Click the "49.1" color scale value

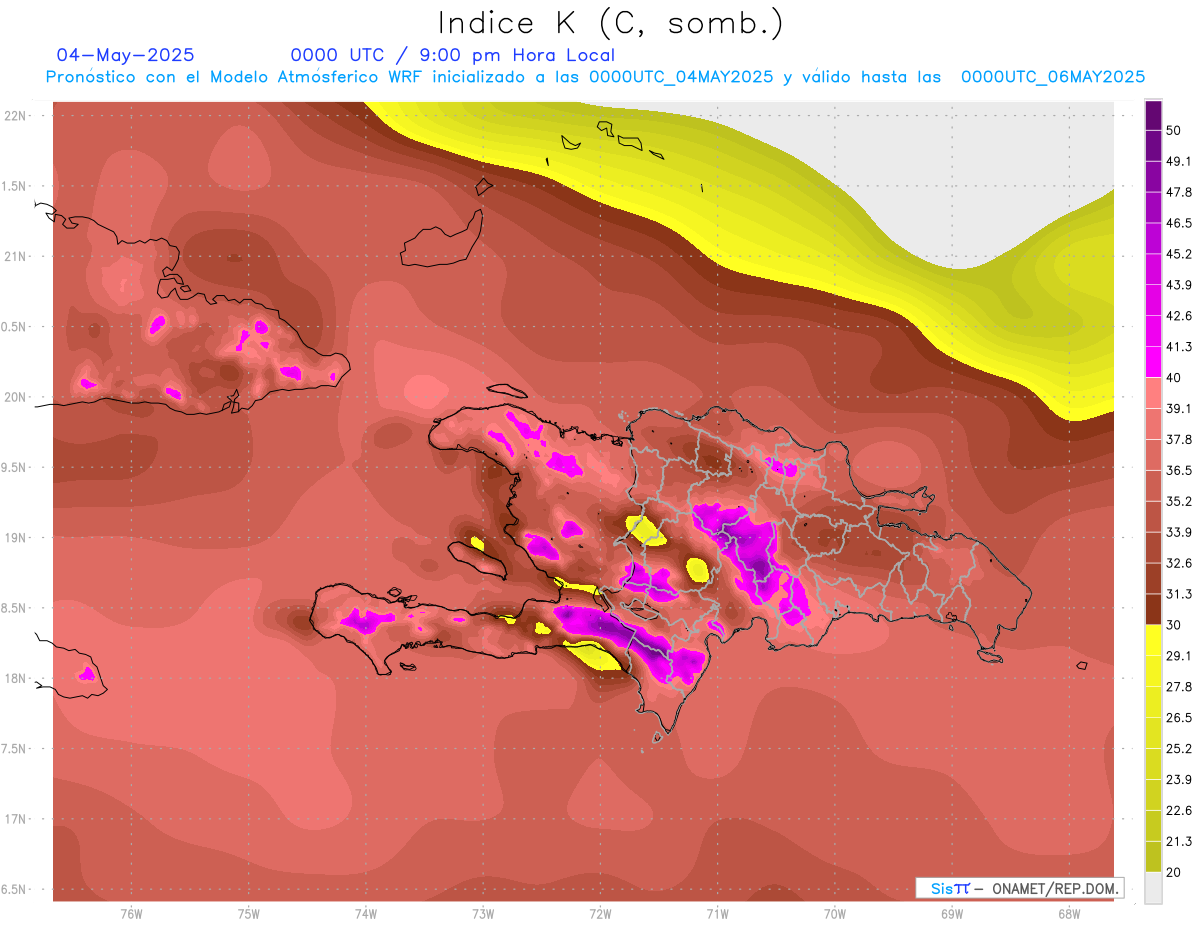click(1179, 161)
